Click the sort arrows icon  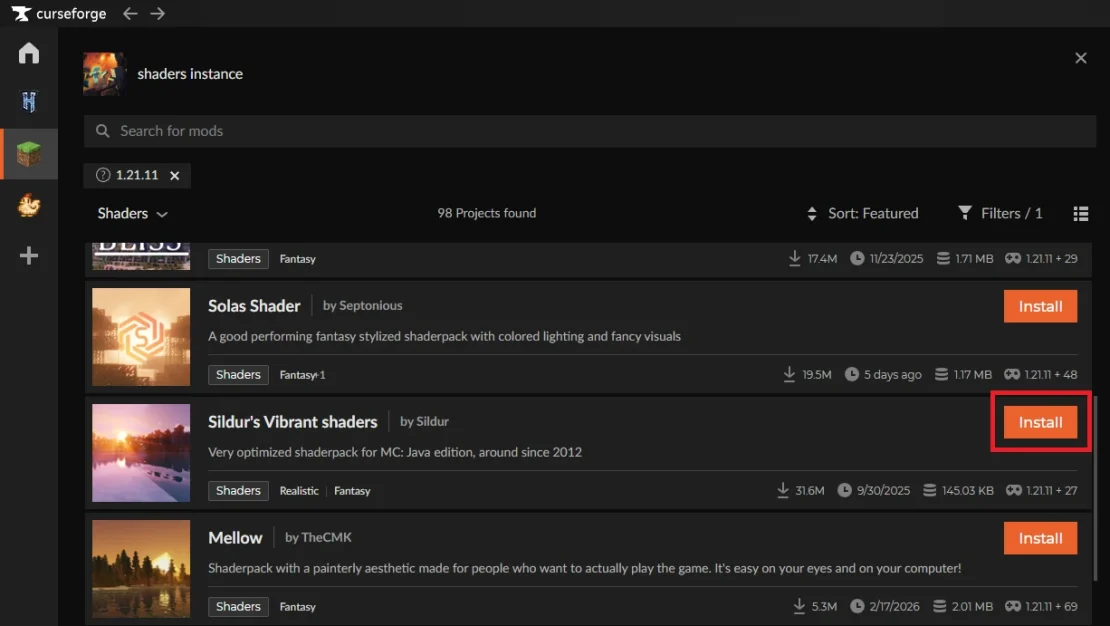point(812,214)
